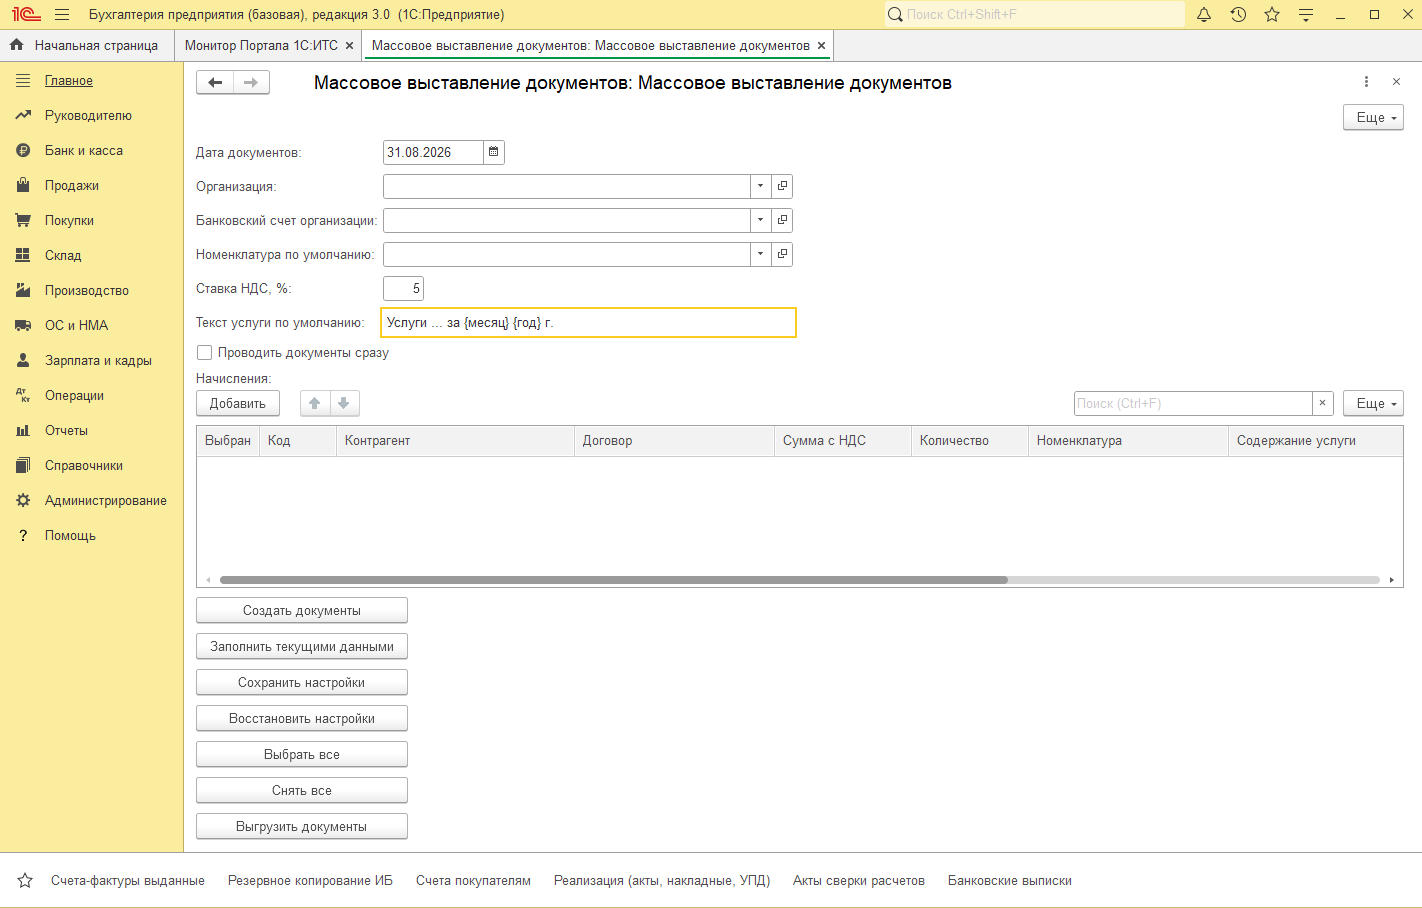This screenshot has width=1422, height=908.
Task: Open Продажи section in sidebar
Action: point(72,186)
